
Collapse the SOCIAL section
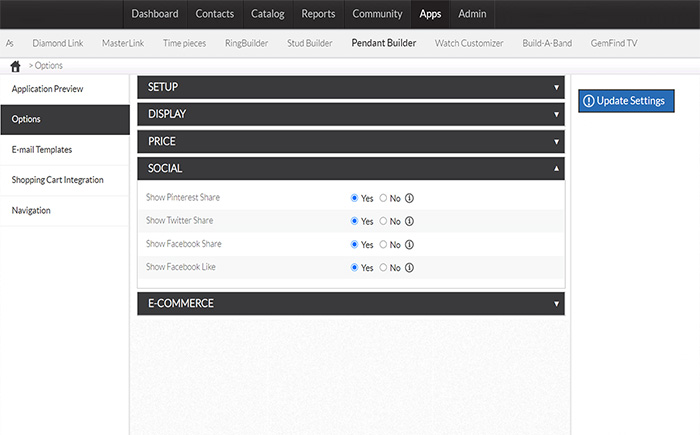tap(351, 168)
